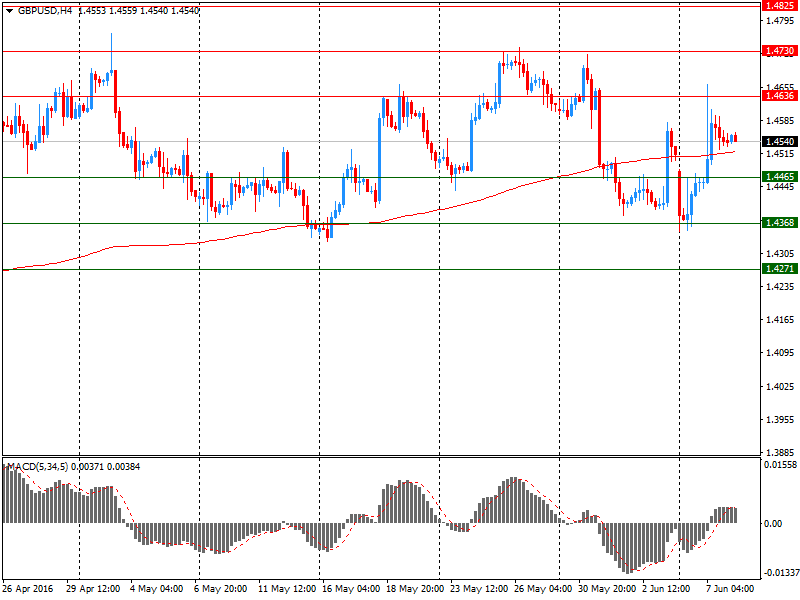This screenshot has width=800, height=600.
Task: Select the MACD(5,34,5) indicator label
Action: [x=38, y=466]
